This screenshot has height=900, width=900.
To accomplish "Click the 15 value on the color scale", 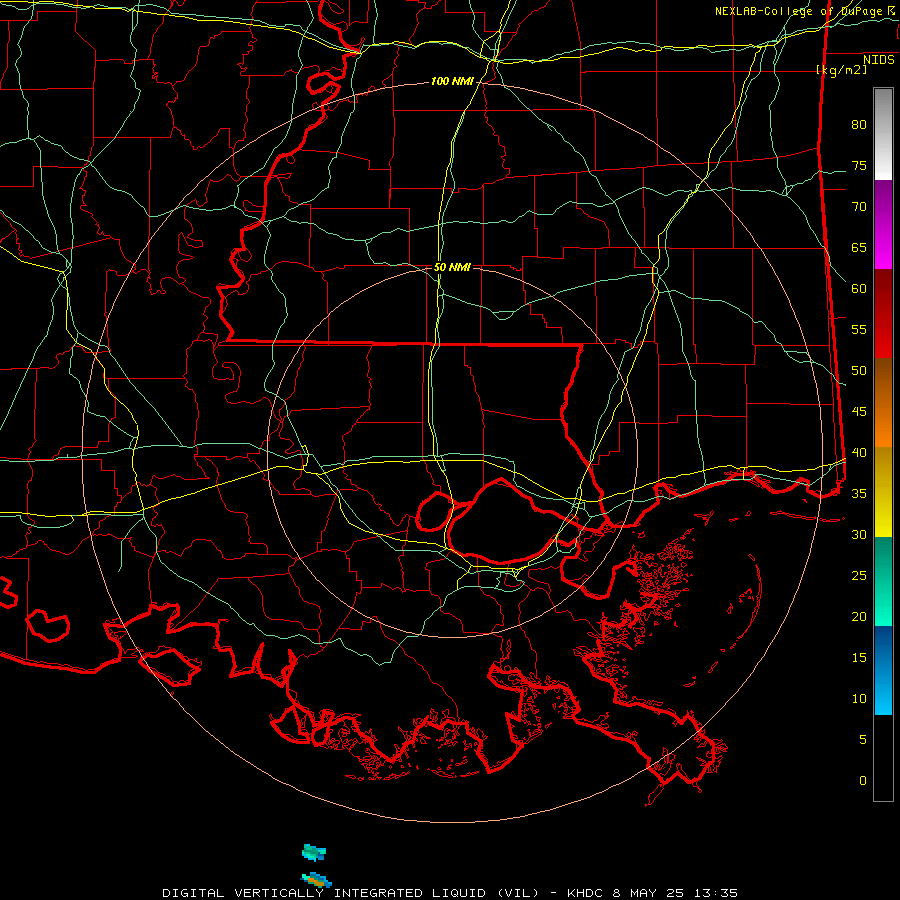I will coord(859,658).
